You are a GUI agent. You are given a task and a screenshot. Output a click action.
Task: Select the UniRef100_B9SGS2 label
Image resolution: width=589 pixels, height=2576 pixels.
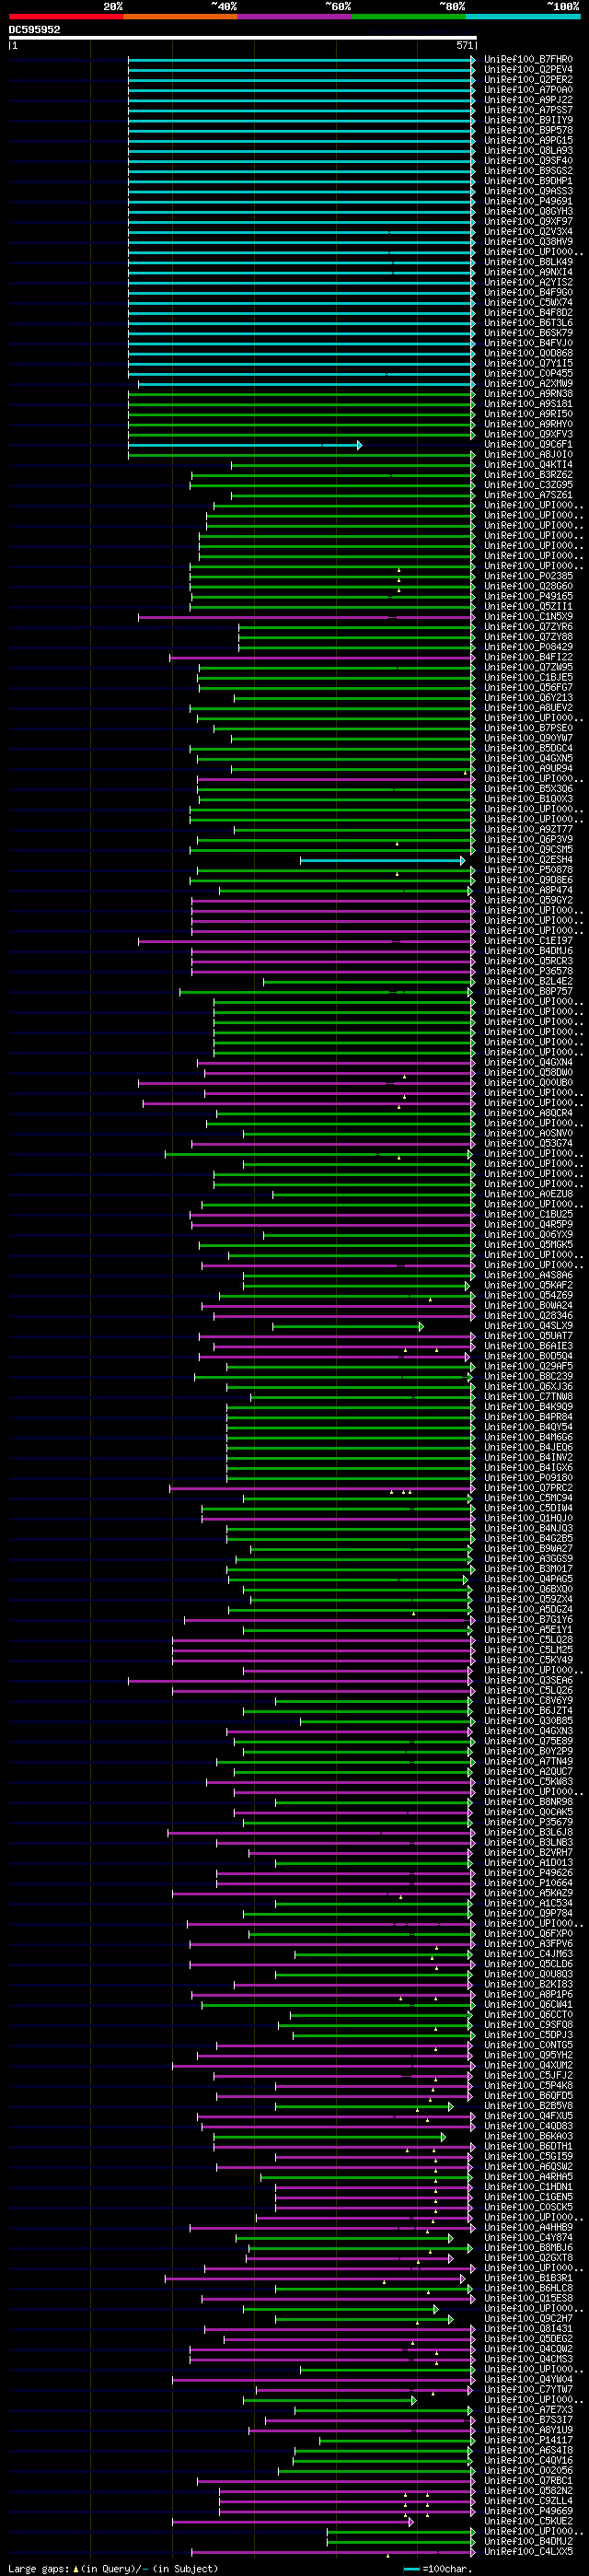(529, 171)
